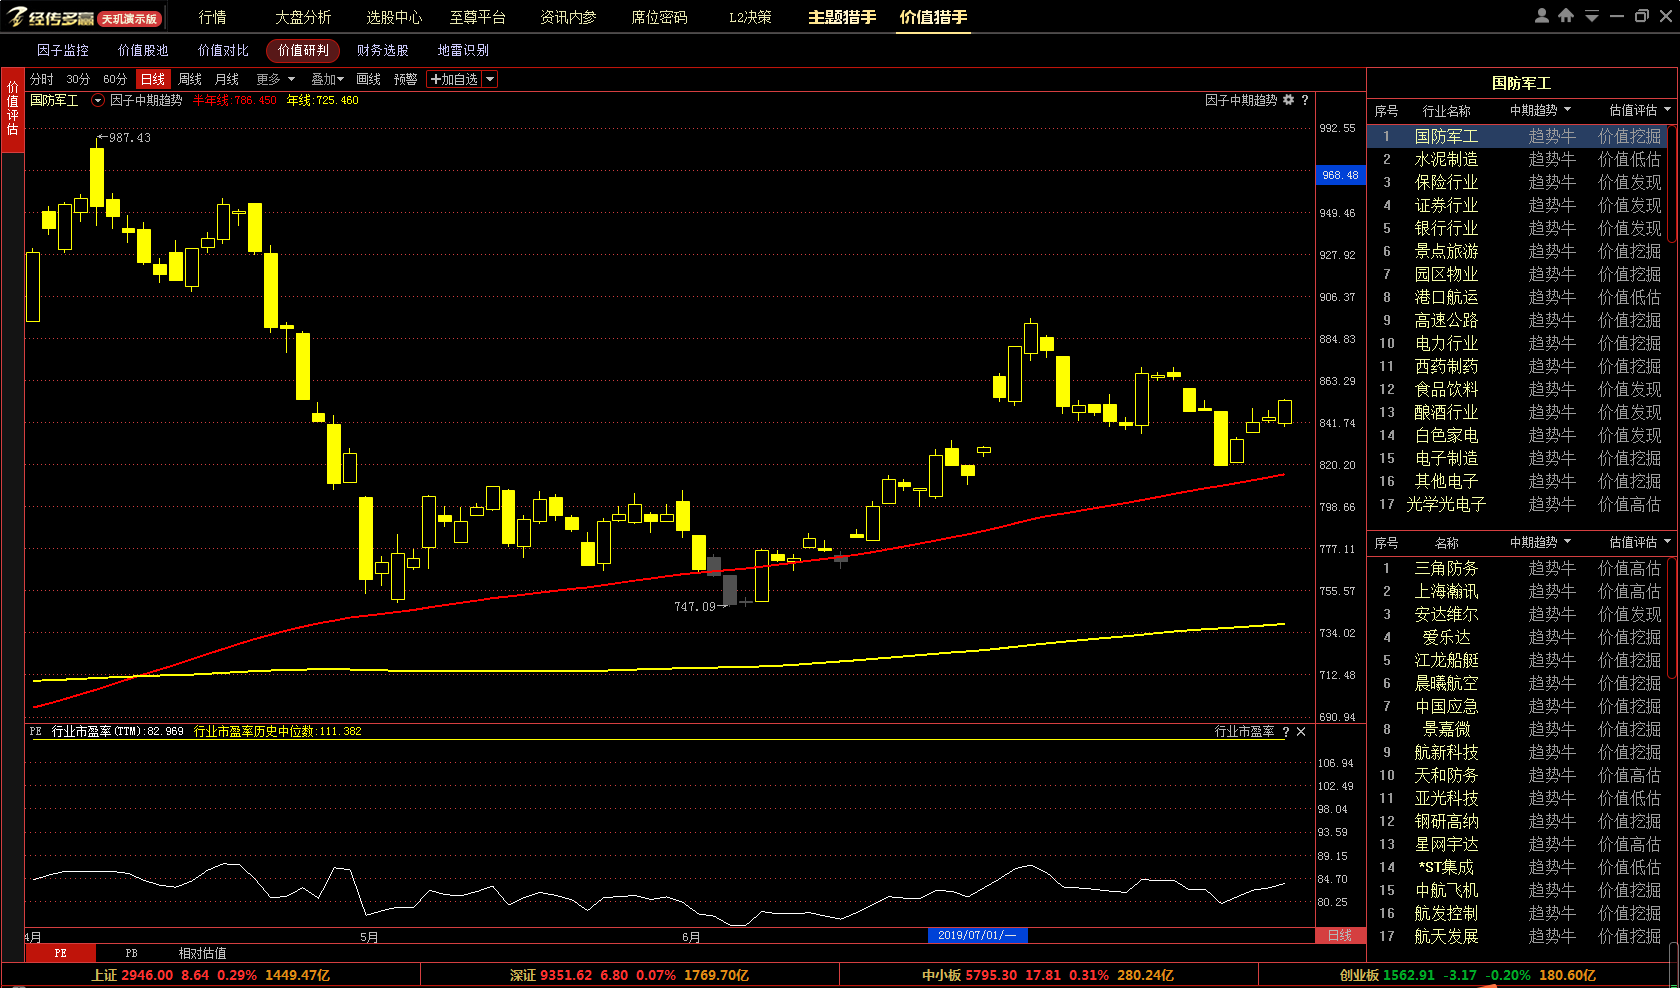Select the 分时 chart period
This screenshot has width=1680, height=988.
coord(42,79)
